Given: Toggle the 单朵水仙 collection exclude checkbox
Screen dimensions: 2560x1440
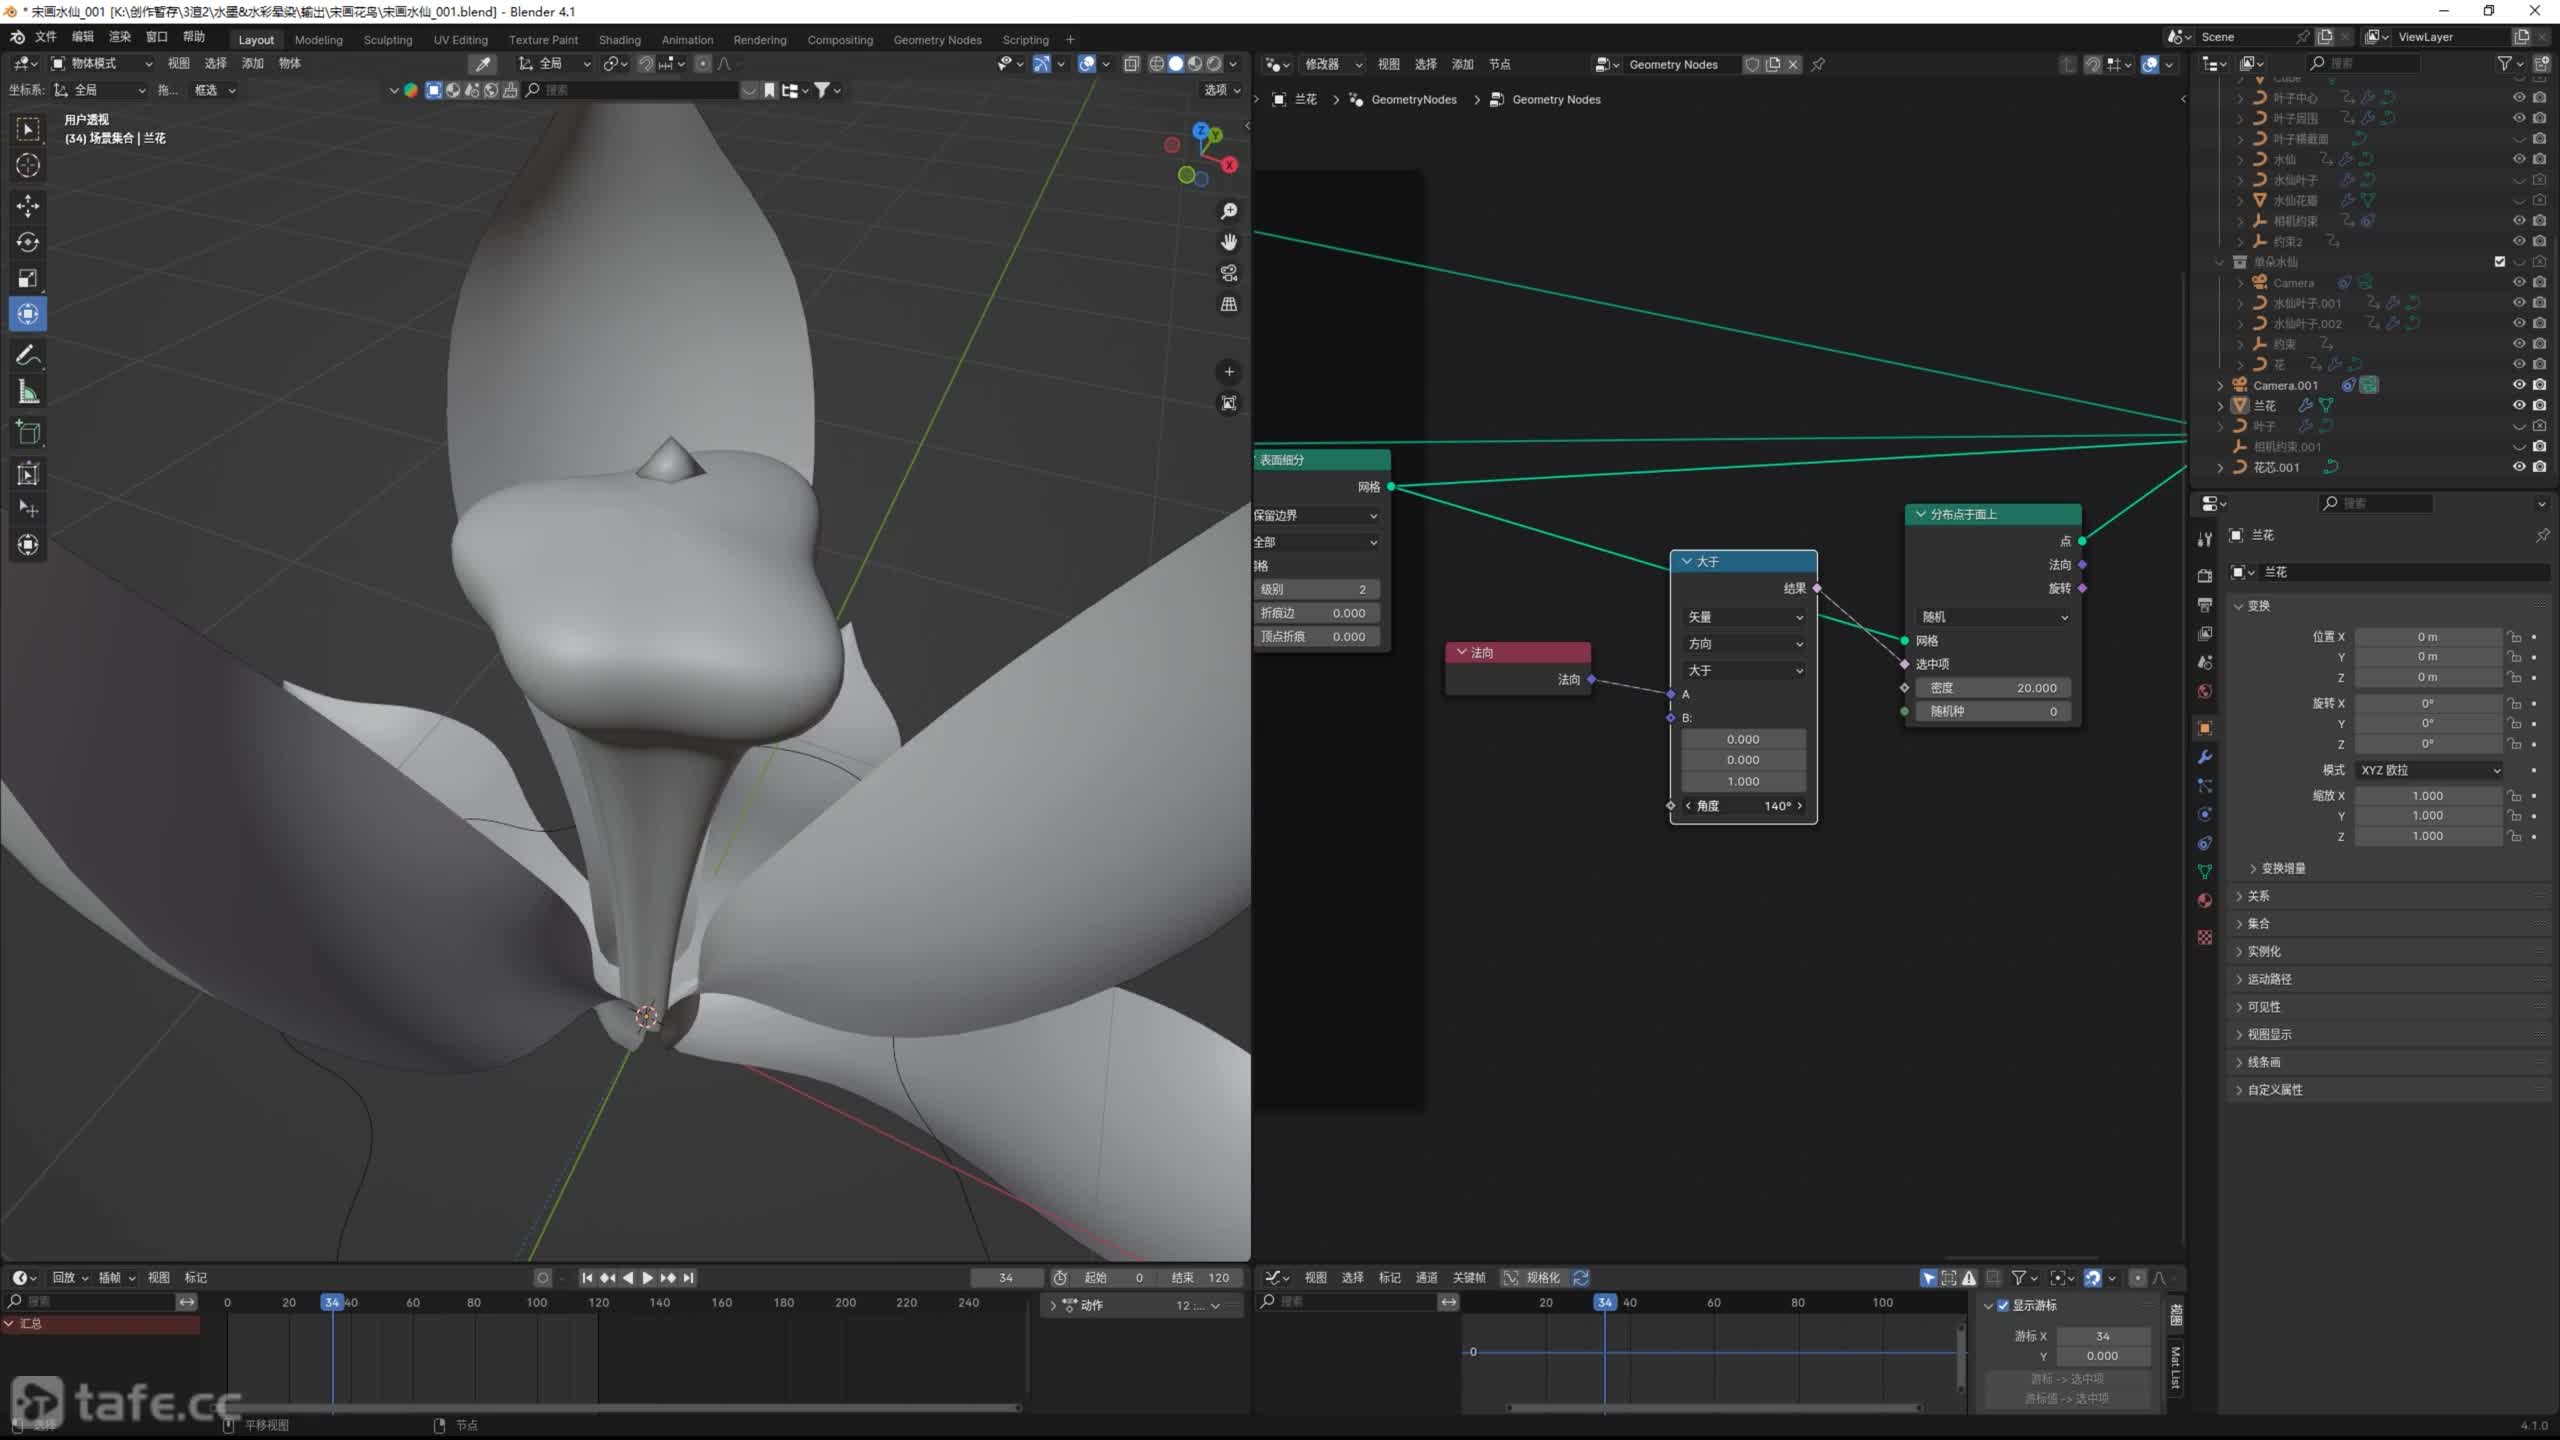Looking at the screenshot, I should (2500, 262).
